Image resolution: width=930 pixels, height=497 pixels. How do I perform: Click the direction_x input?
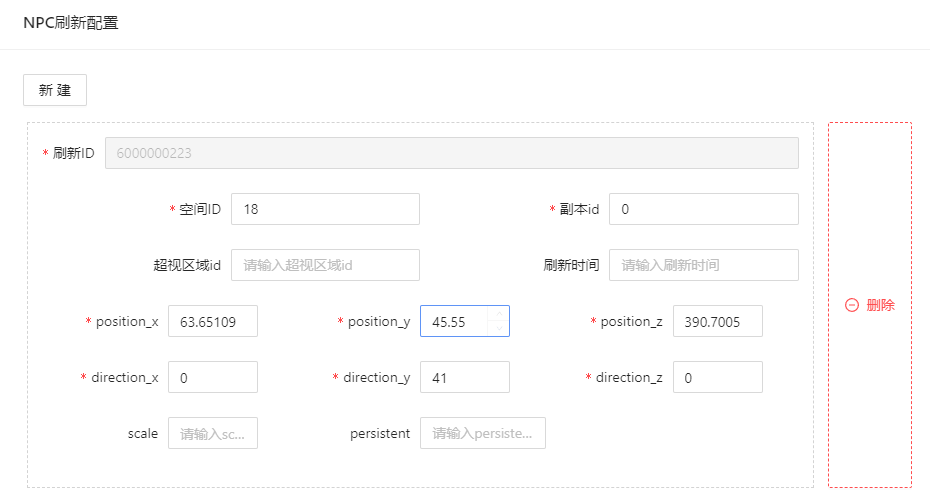pyautogui.click(x=212, y=377)
